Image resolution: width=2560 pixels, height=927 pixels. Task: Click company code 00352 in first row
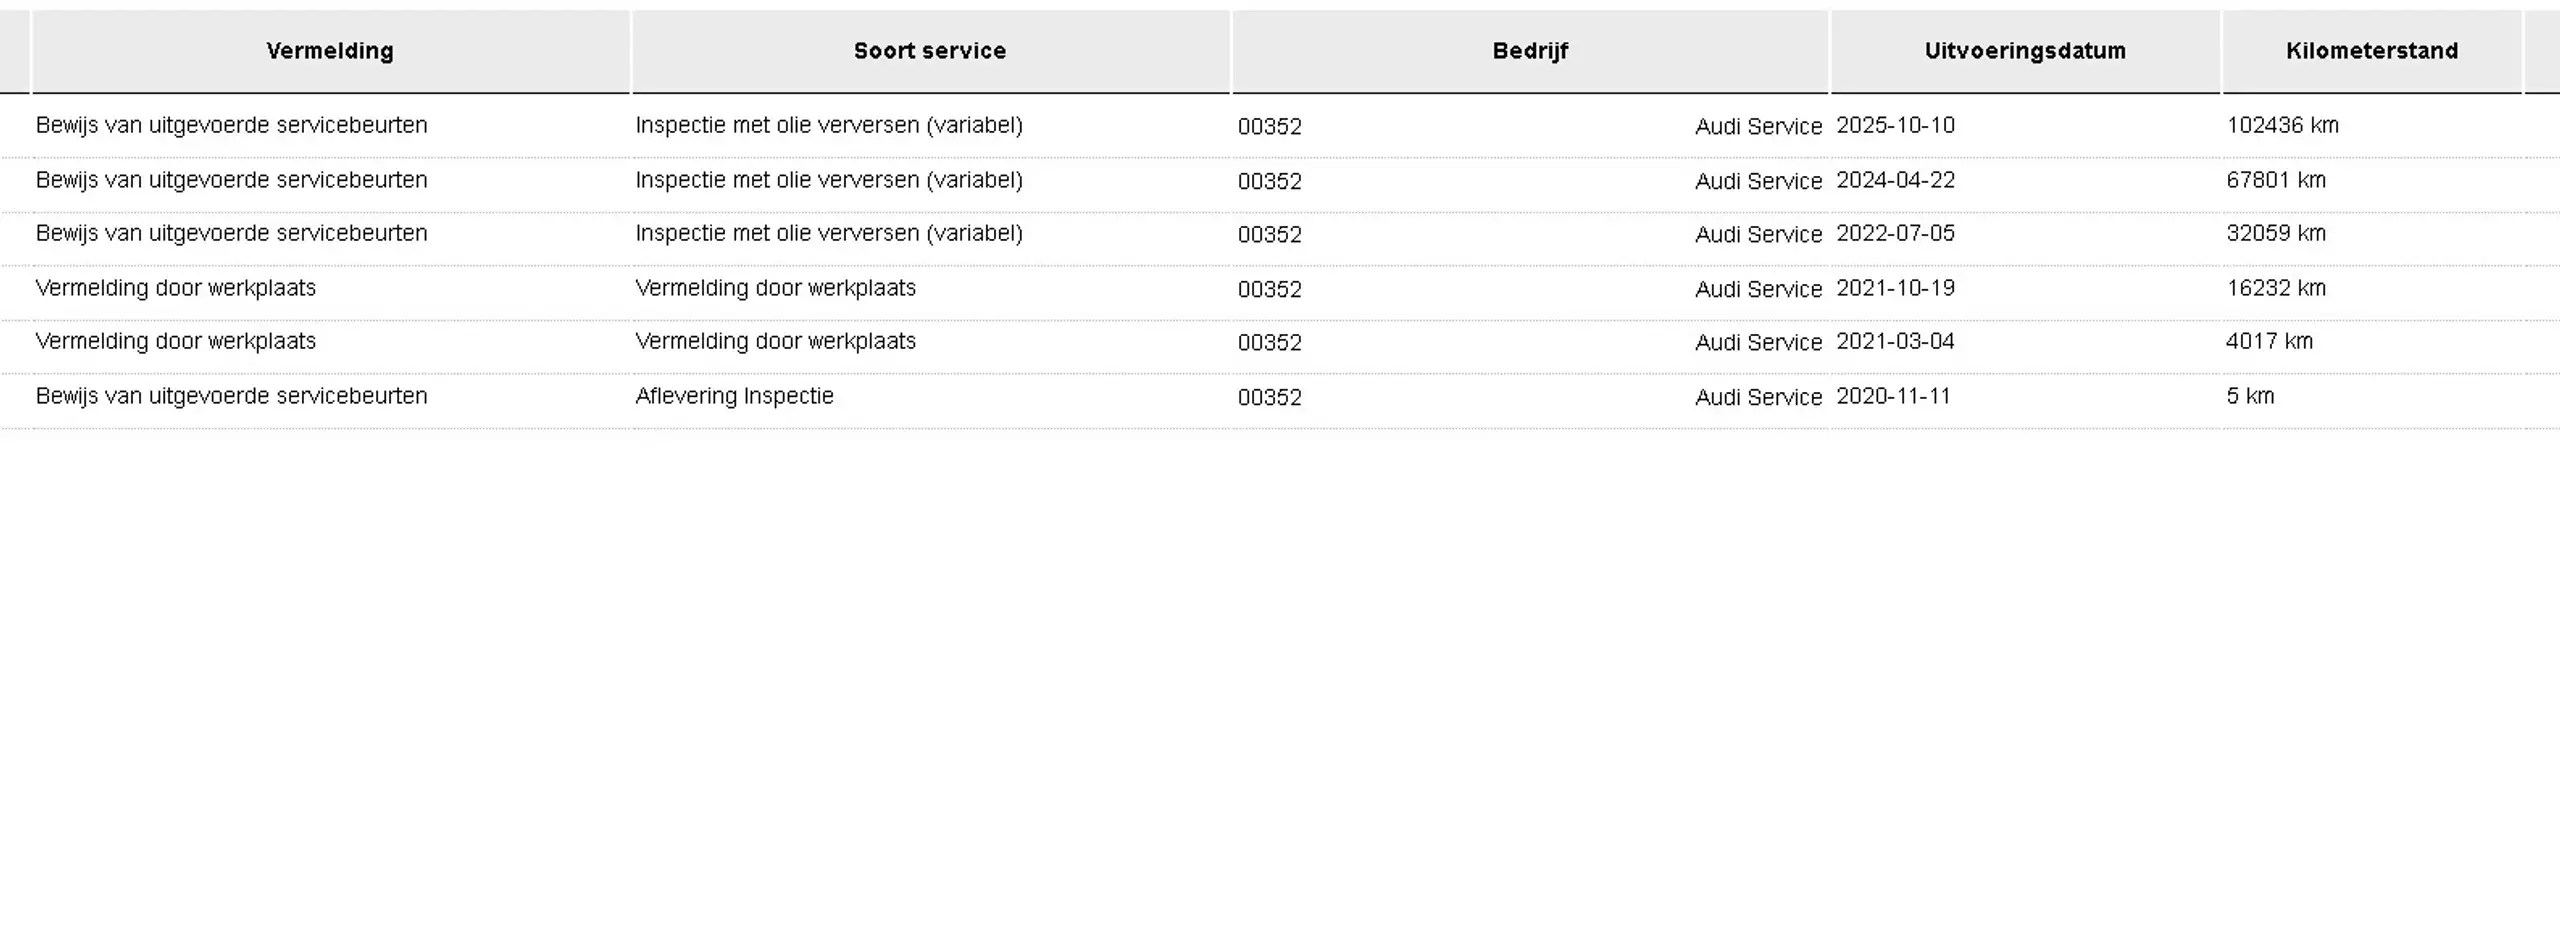pyautogui.click(x=1270, y=127)
